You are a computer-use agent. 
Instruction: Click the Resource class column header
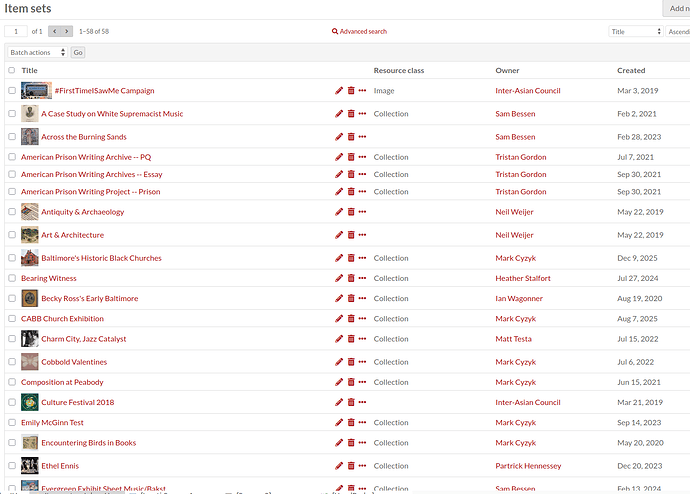pos(399,70)
